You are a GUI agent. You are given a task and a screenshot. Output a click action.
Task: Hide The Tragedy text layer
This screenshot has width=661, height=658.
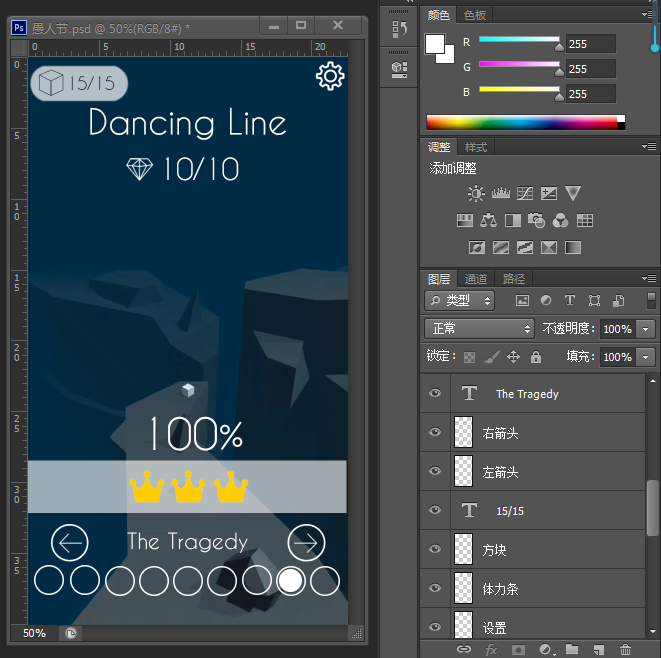435,393
